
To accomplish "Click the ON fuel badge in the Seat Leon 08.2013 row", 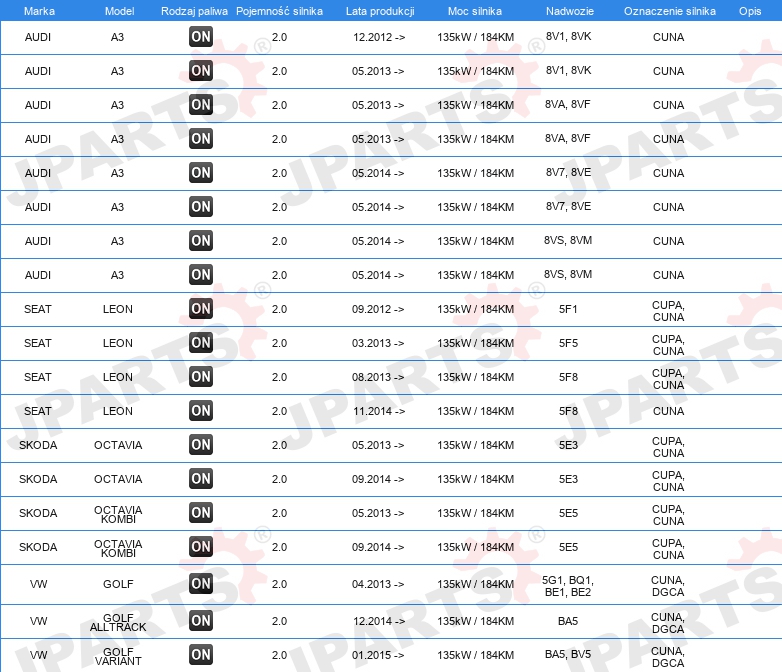I will tap(201, 377).
